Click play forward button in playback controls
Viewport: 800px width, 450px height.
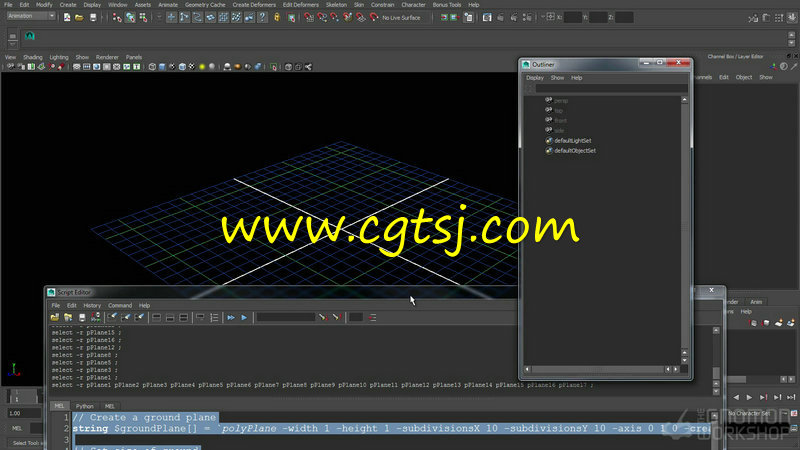pos(749,397)
